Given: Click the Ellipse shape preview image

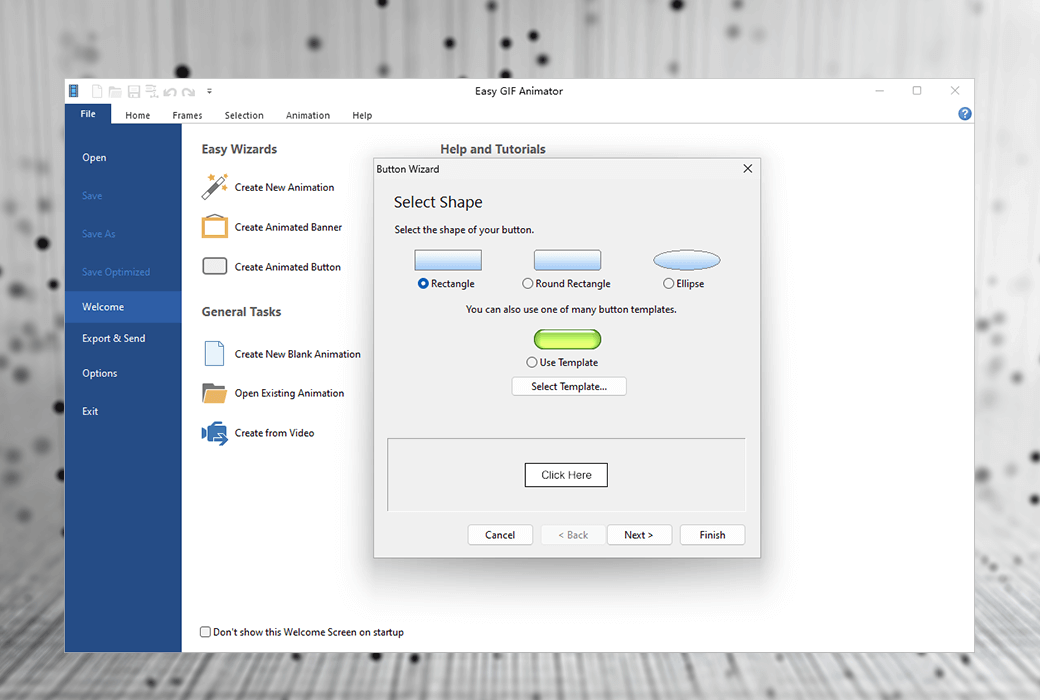Looking at the screenshot, I should (686, 259).
